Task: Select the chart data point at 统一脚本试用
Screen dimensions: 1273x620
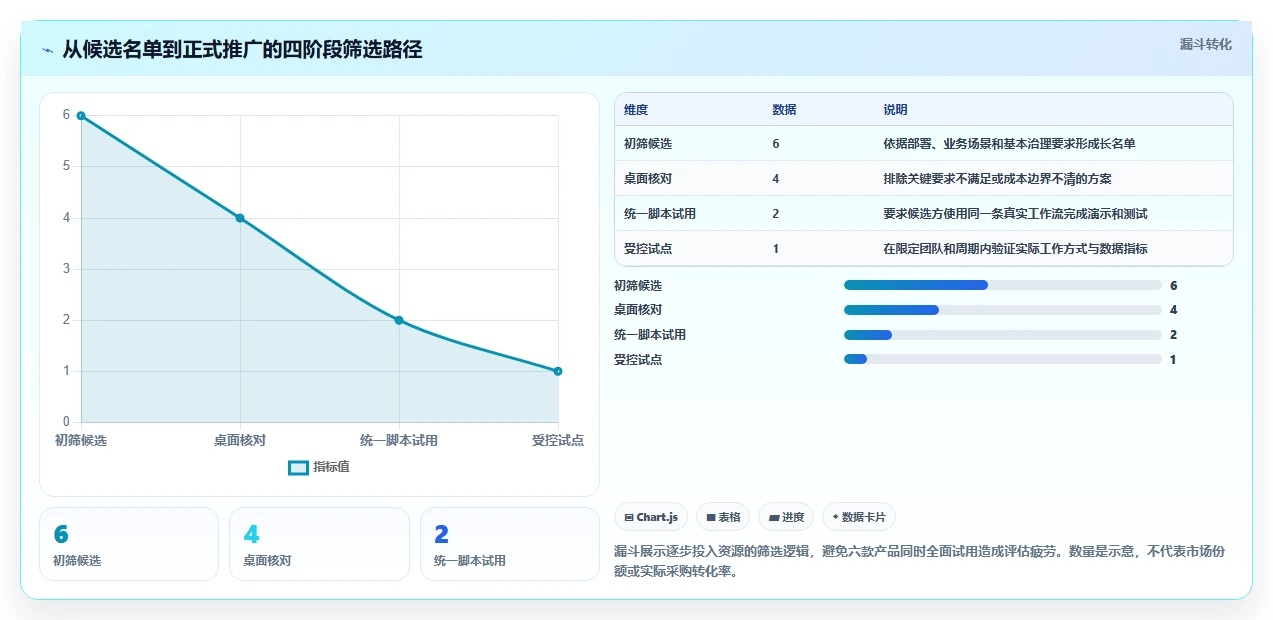Action: (399, 320)
